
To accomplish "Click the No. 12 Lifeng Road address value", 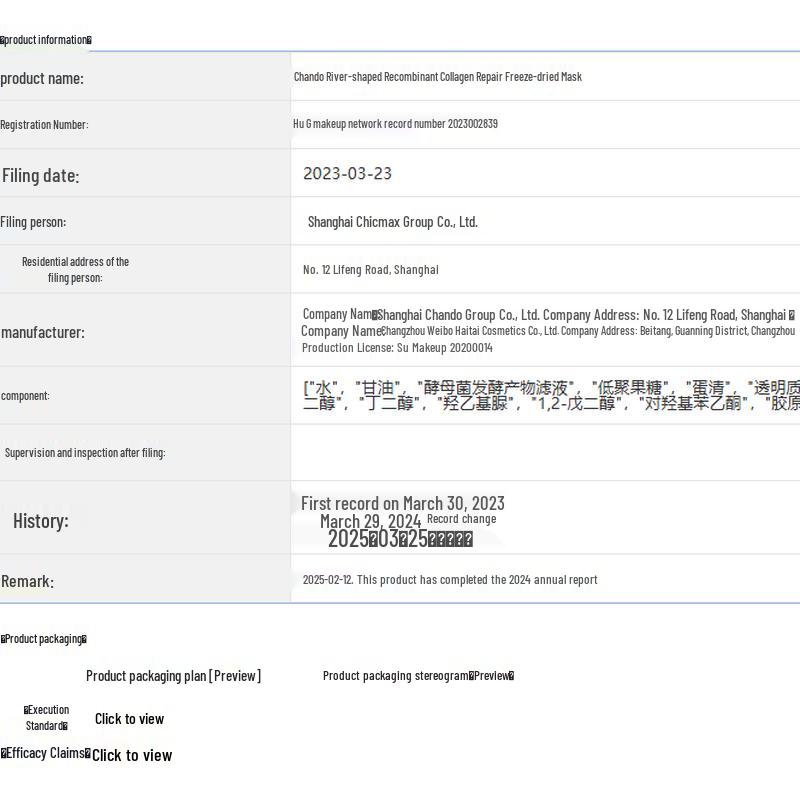I will (370, 270).
